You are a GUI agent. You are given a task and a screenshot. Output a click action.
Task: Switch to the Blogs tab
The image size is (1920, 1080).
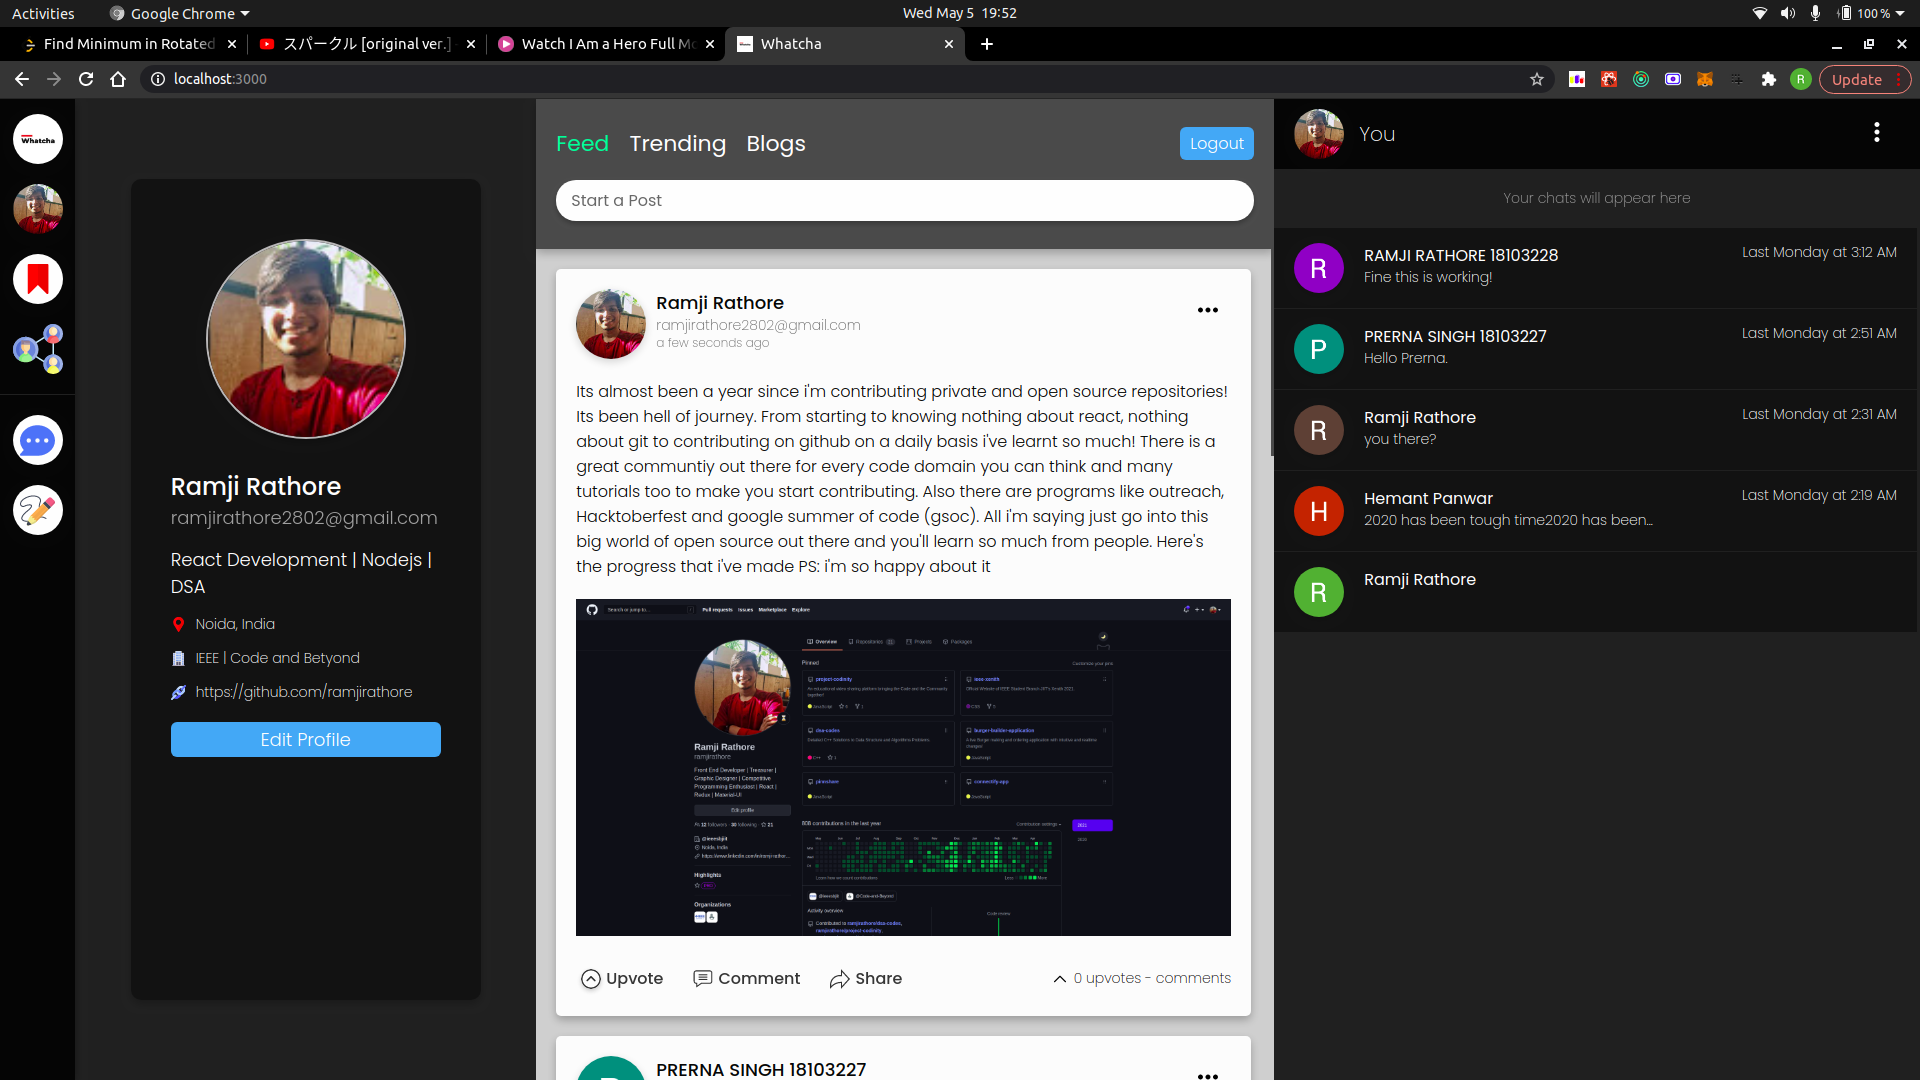click(x=775, y=143)
